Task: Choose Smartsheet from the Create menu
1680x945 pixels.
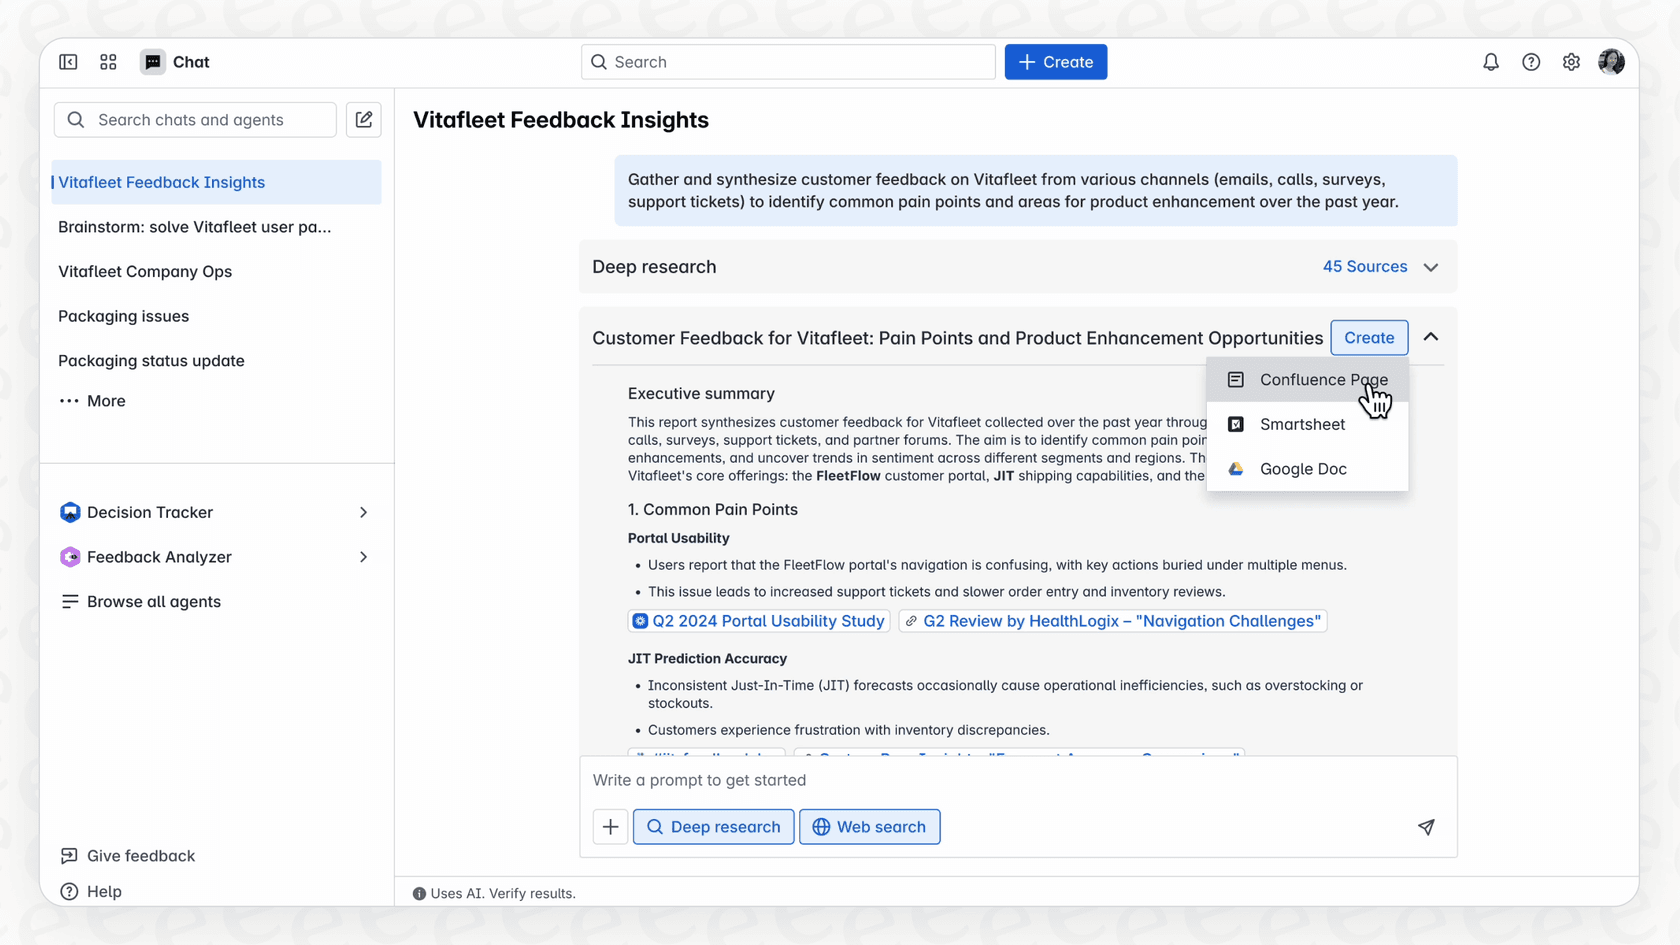Action: click(1301, 424)
